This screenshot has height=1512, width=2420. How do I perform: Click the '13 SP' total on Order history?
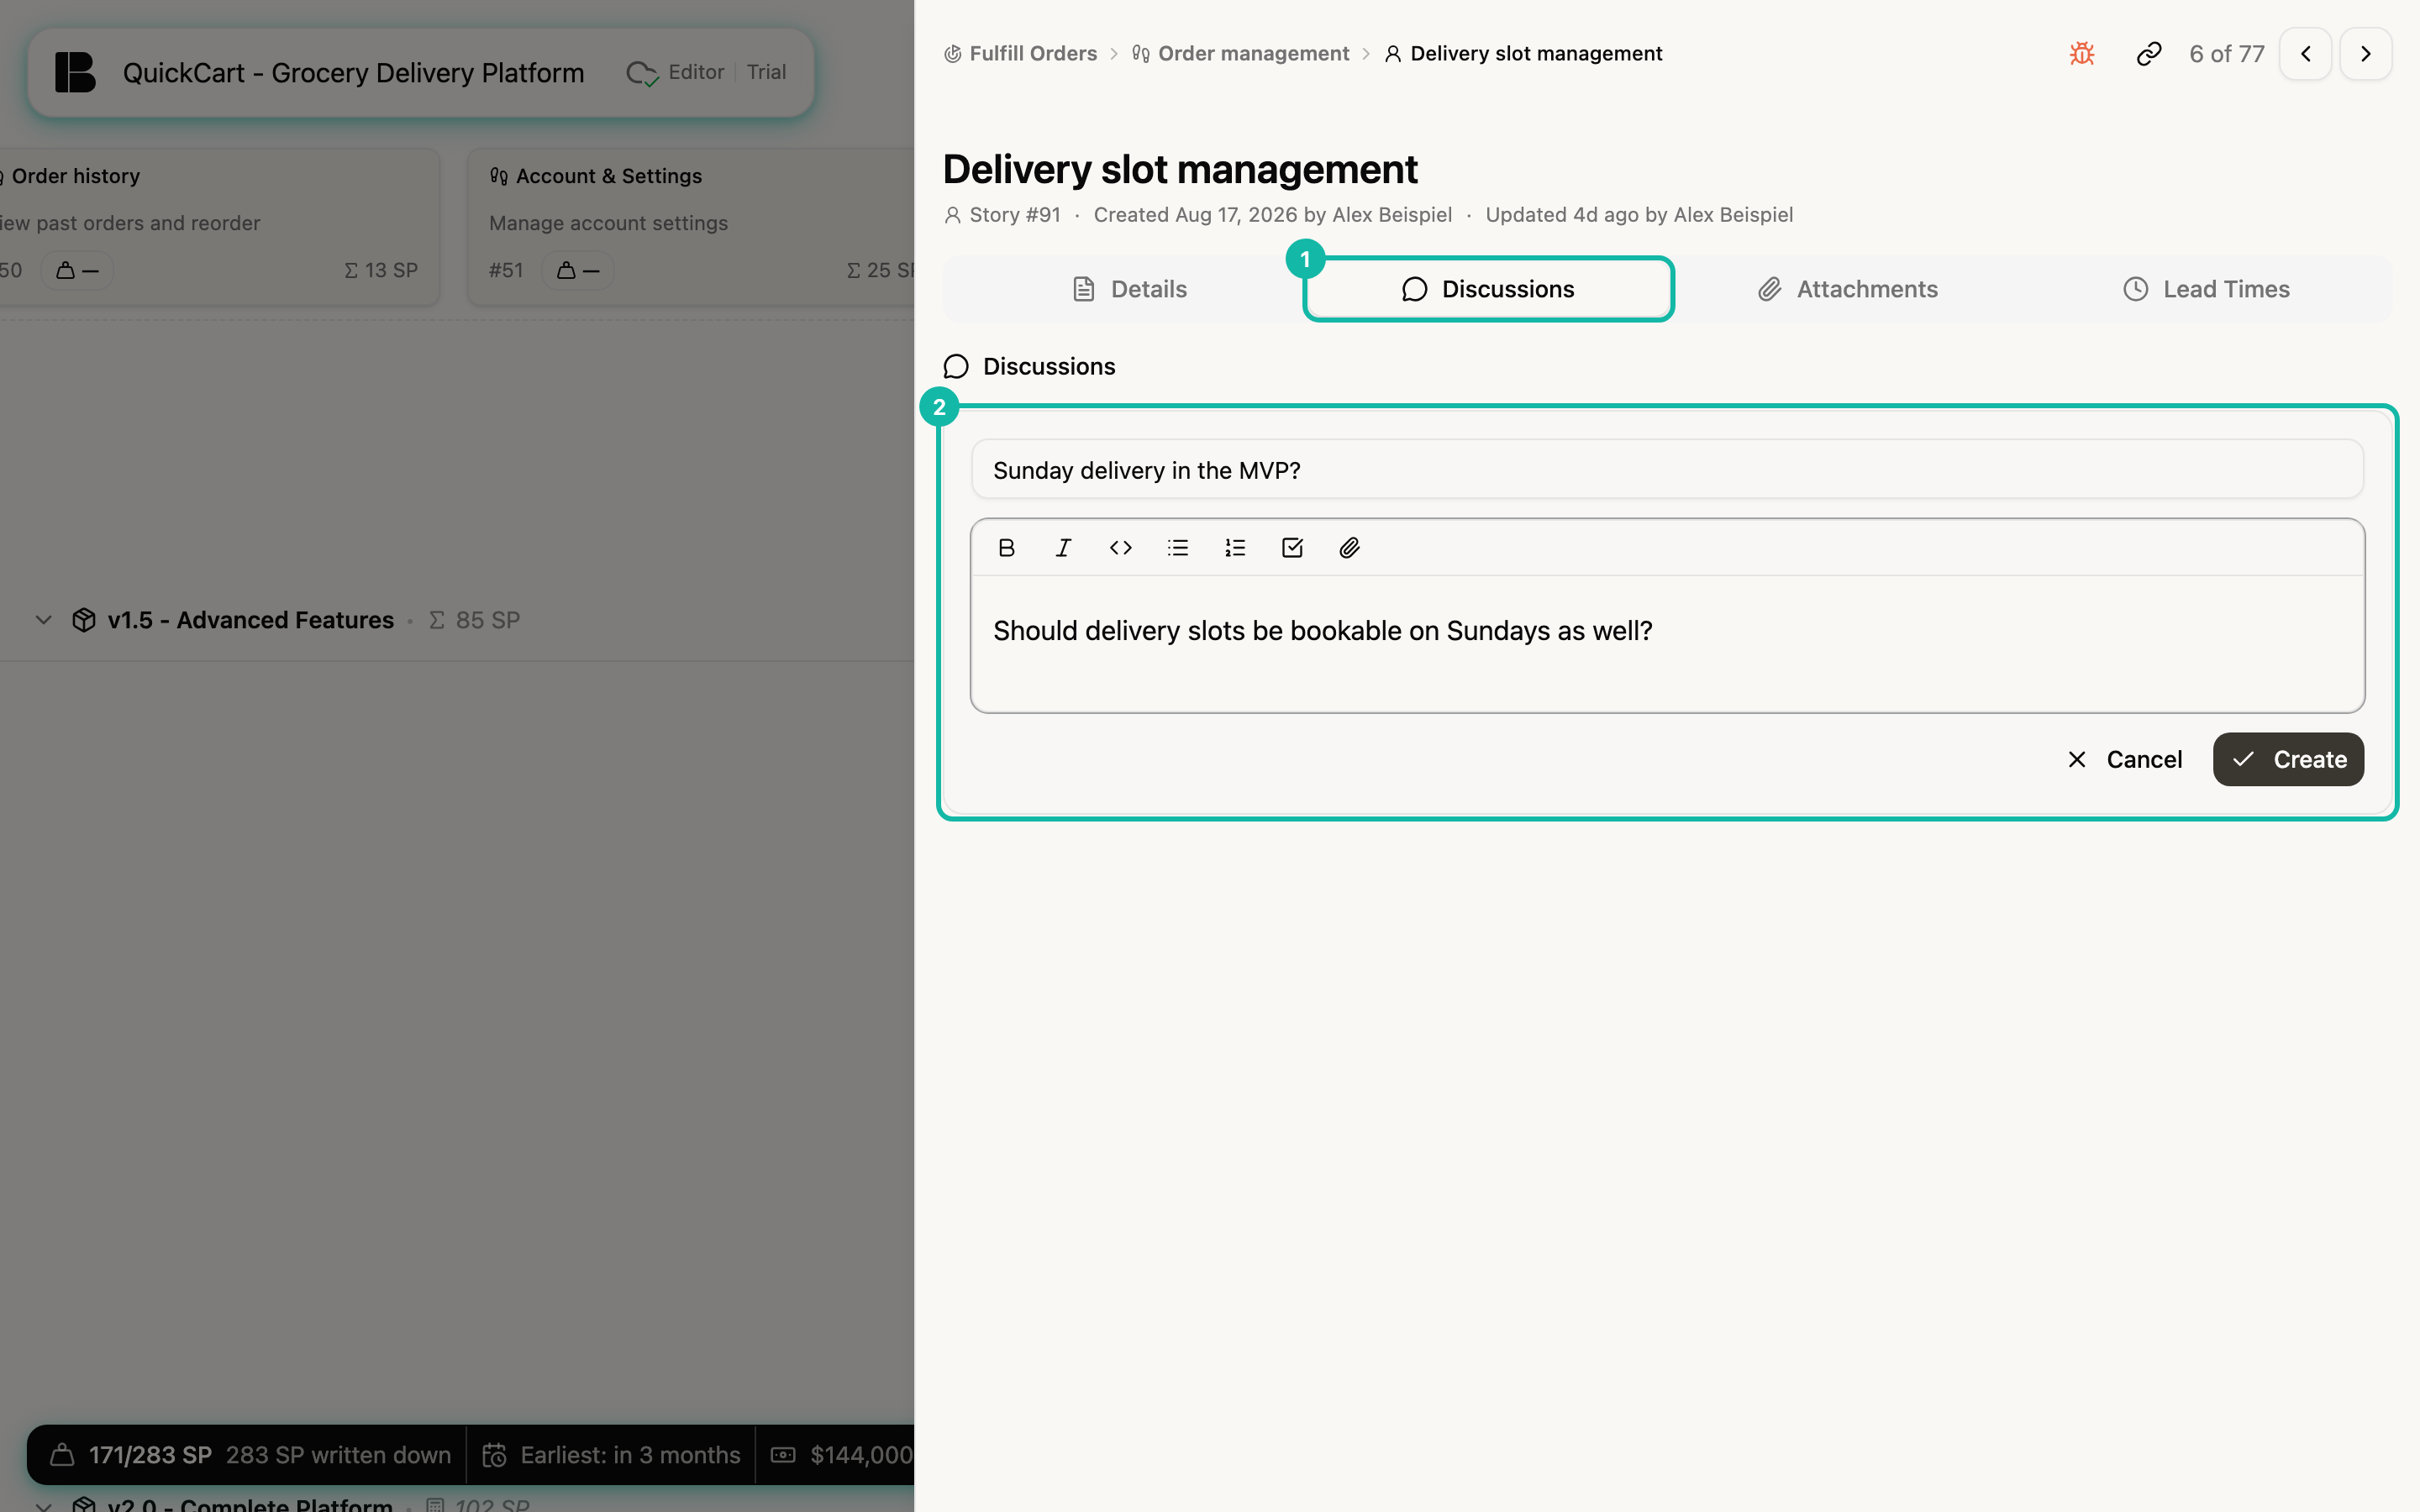tap(381, 270)
